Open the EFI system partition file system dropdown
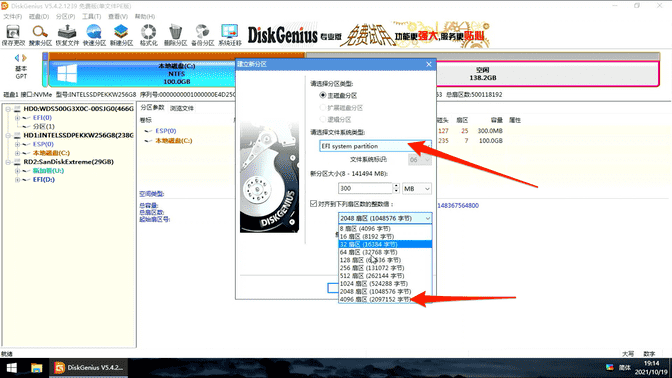The height and width of the screenshot is (378, 672). (x=375, y=146)
